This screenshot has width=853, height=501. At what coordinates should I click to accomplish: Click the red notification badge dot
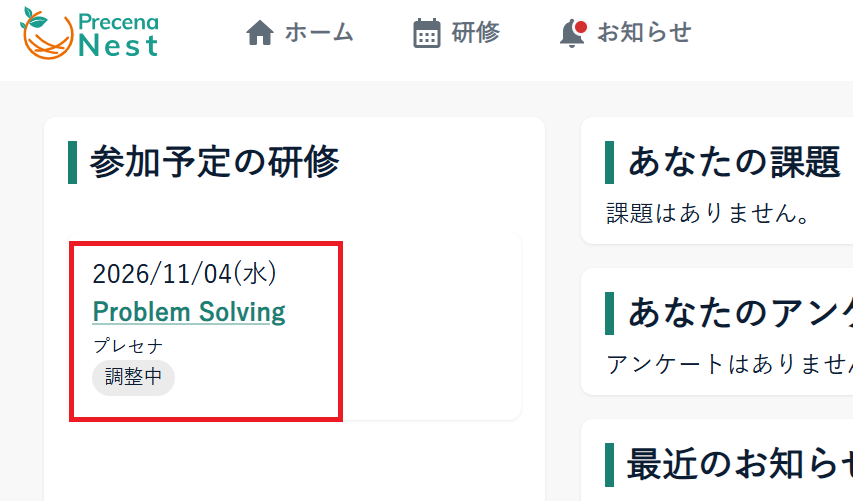pyautogui.click(x=581, y=26)
